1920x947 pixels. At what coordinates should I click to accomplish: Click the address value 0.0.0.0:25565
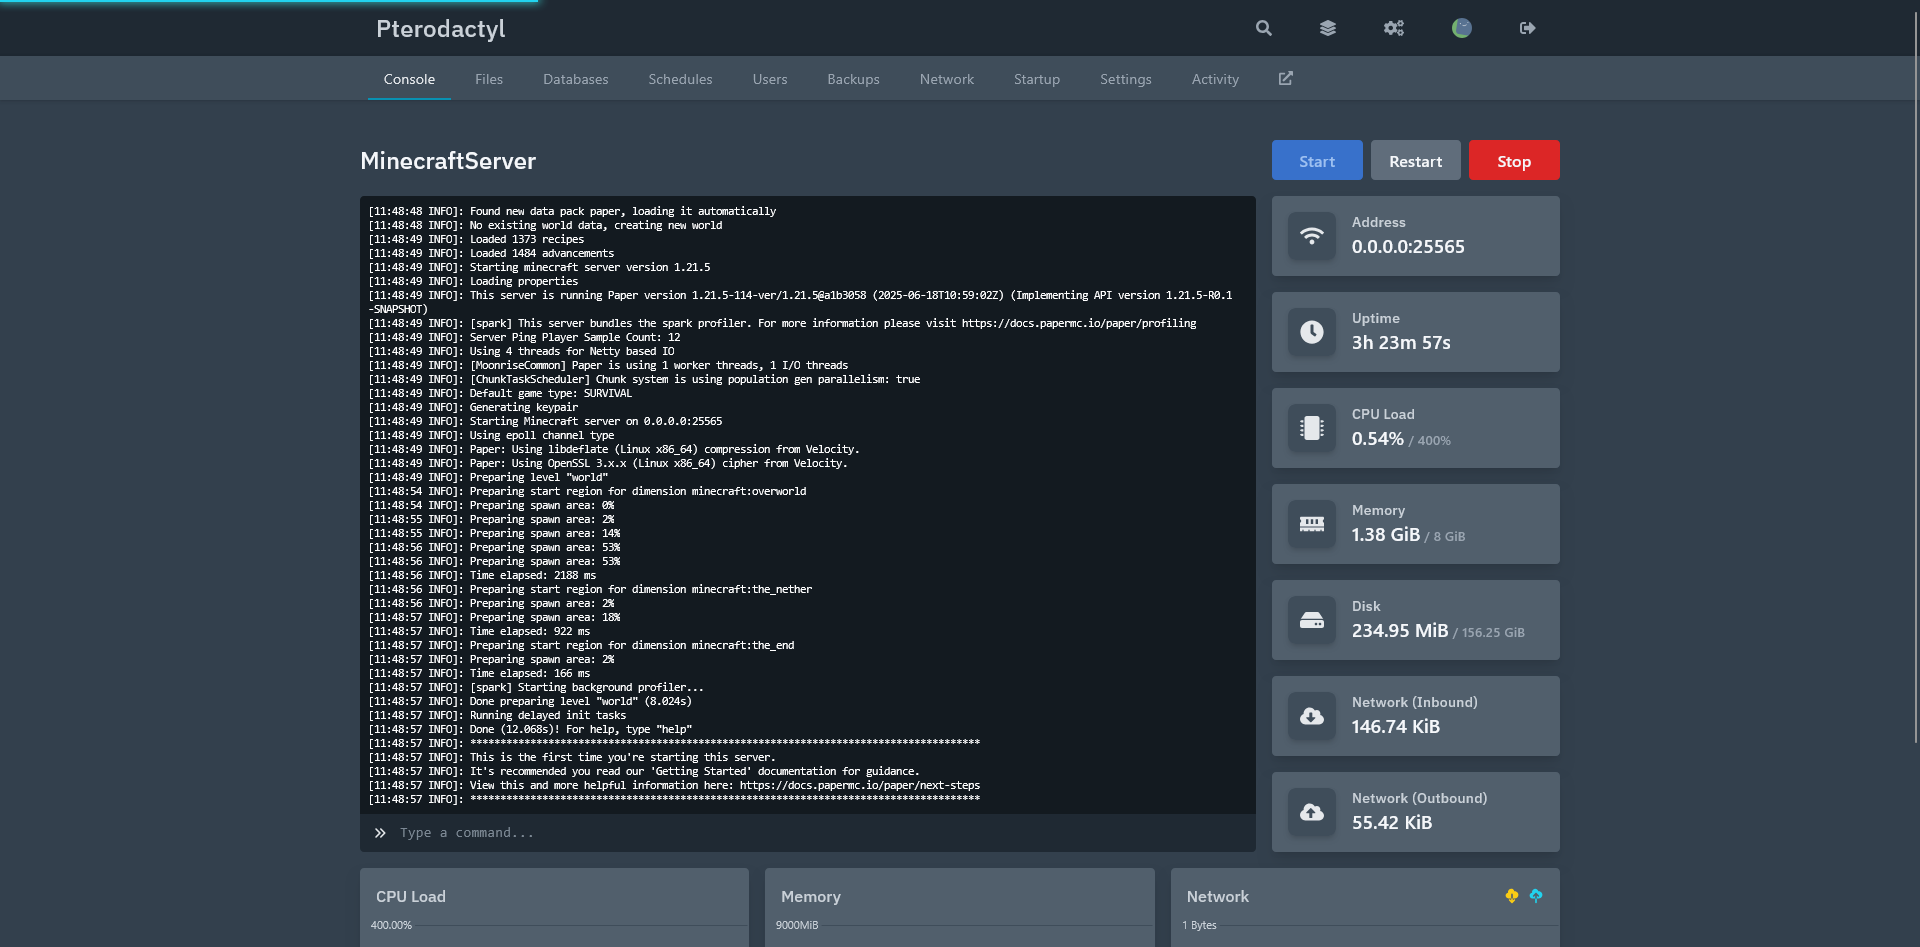(1408, 247)
